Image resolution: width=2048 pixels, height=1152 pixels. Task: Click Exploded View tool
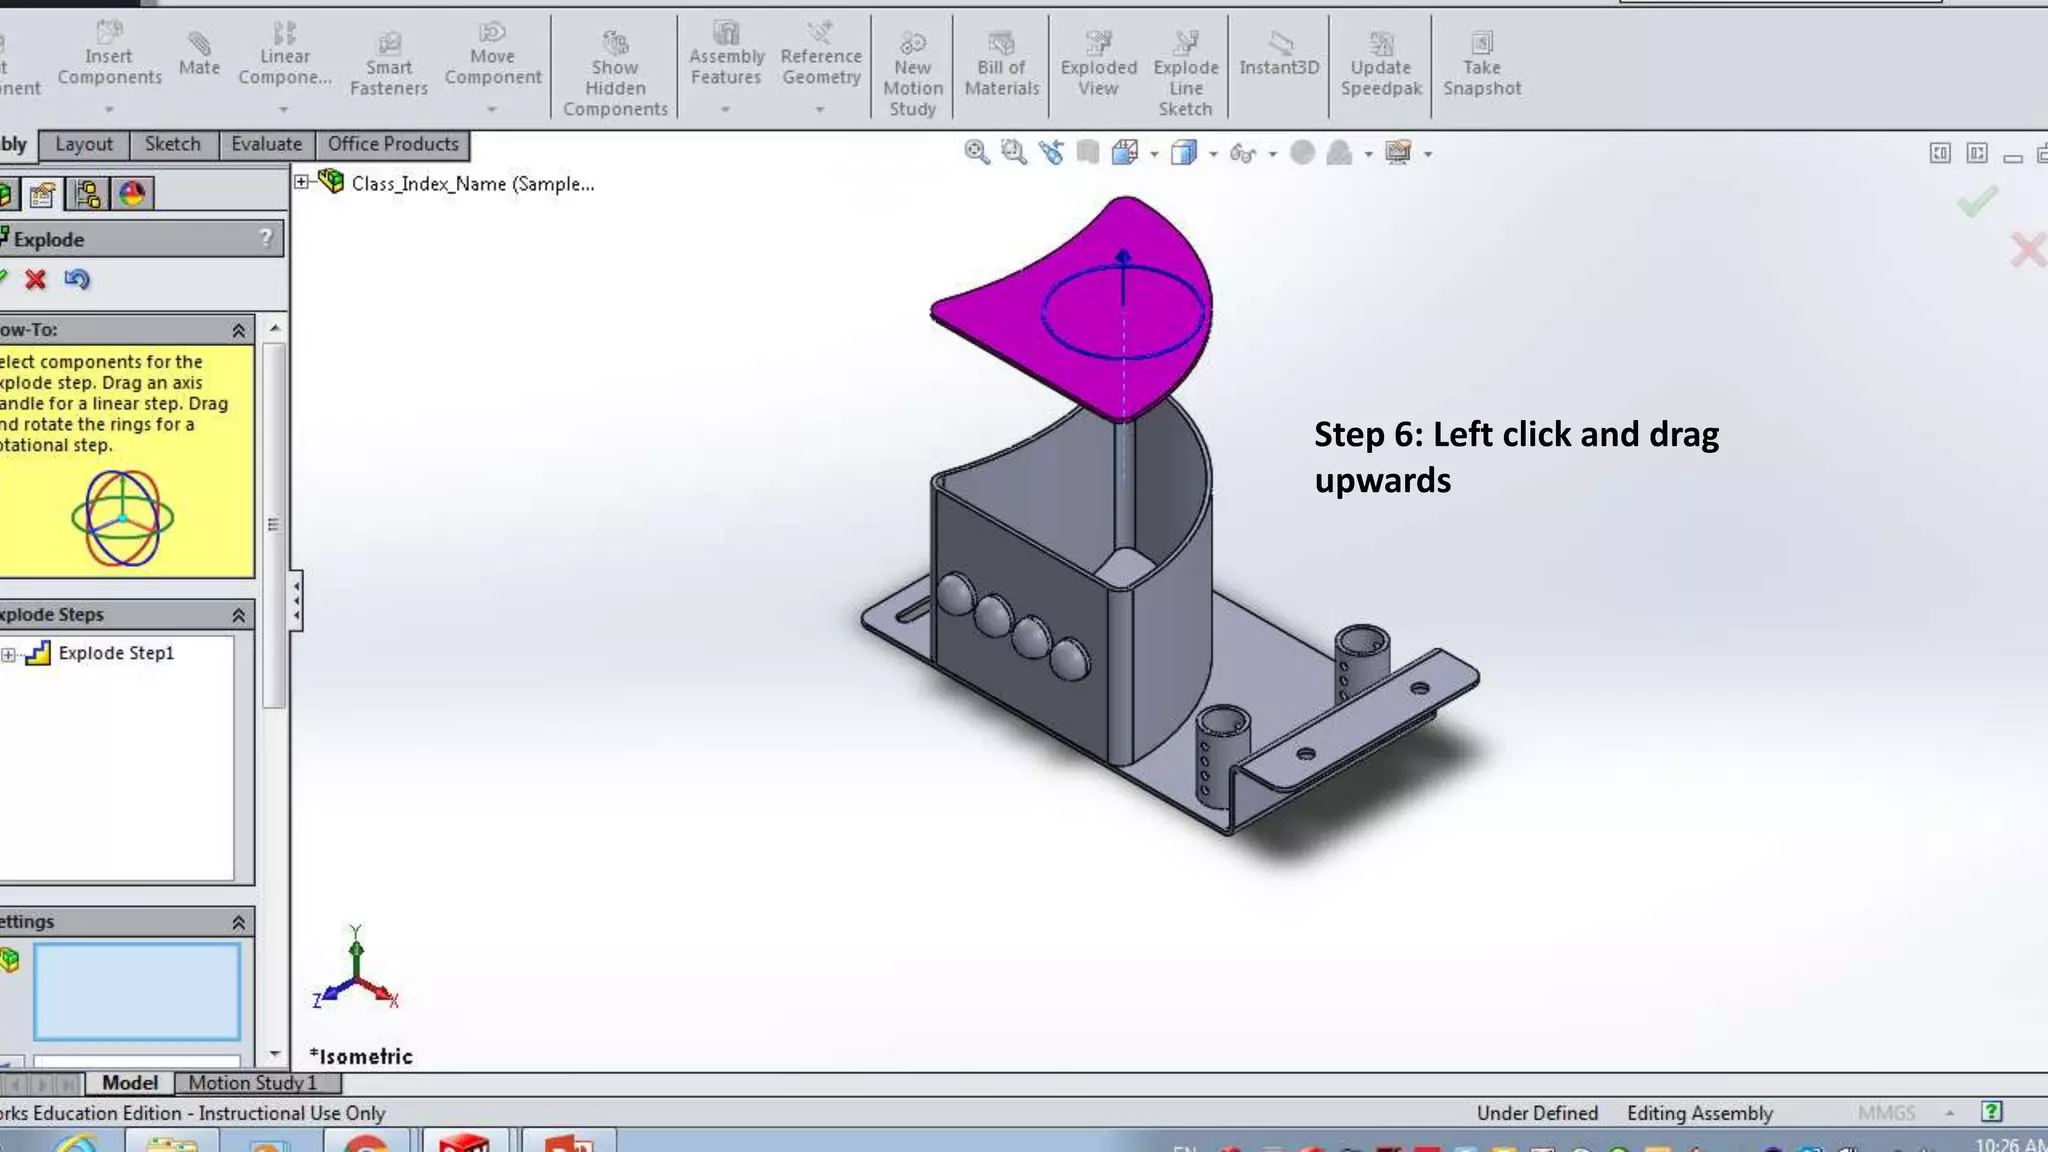click(1098, 65)
